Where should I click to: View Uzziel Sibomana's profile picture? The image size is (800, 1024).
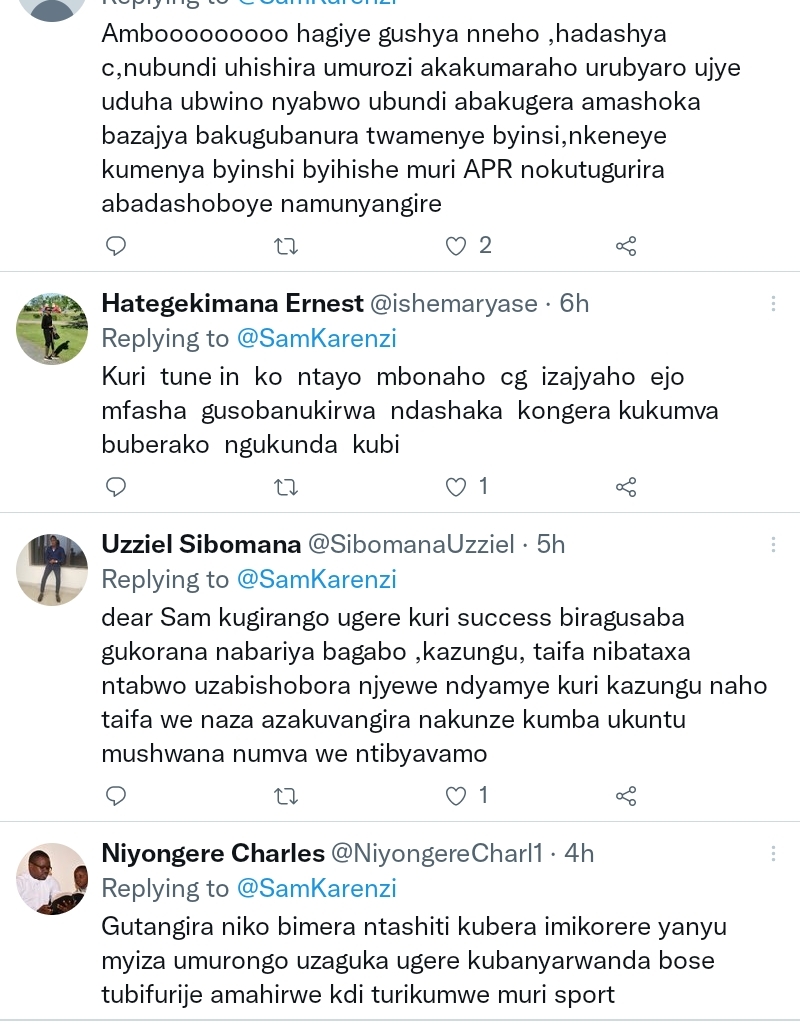52,569
